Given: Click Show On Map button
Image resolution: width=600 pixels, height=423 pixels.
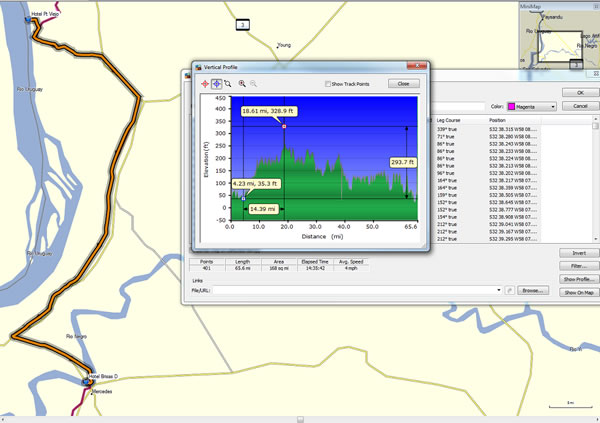Looking at the screenshot, I should 579,292.
